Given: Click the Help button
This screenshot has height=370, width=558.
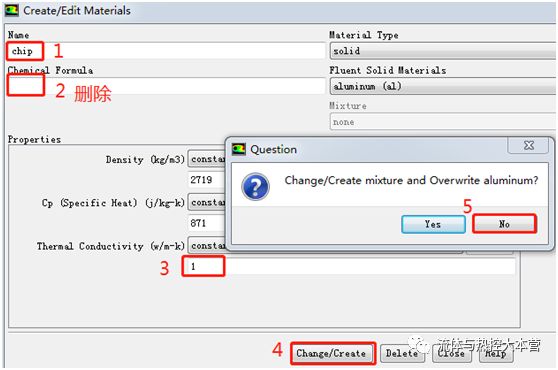Looking at the screenshot, I should click(x=496, y=353).
